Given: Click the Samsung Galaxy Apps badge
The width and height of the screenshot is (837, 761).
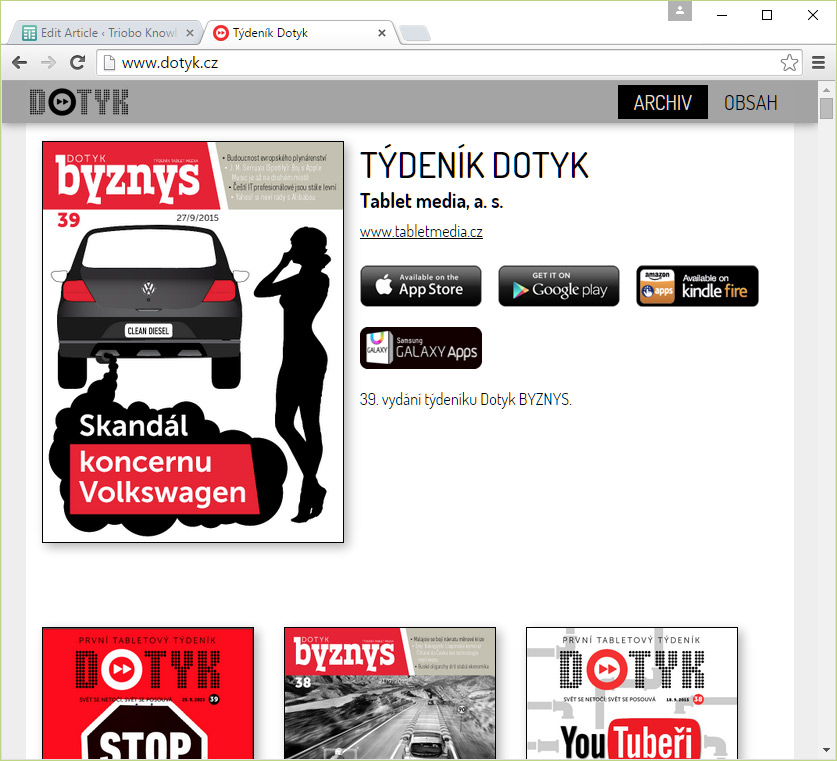Looking at the screenshot, I should tap(421, 348).
